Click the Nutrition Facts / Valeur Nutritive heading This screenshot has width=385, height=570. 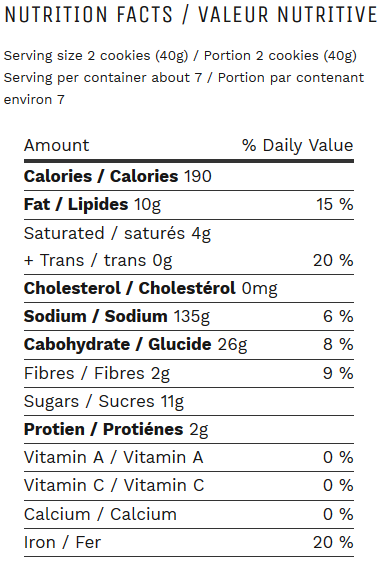tap(191, 15)
